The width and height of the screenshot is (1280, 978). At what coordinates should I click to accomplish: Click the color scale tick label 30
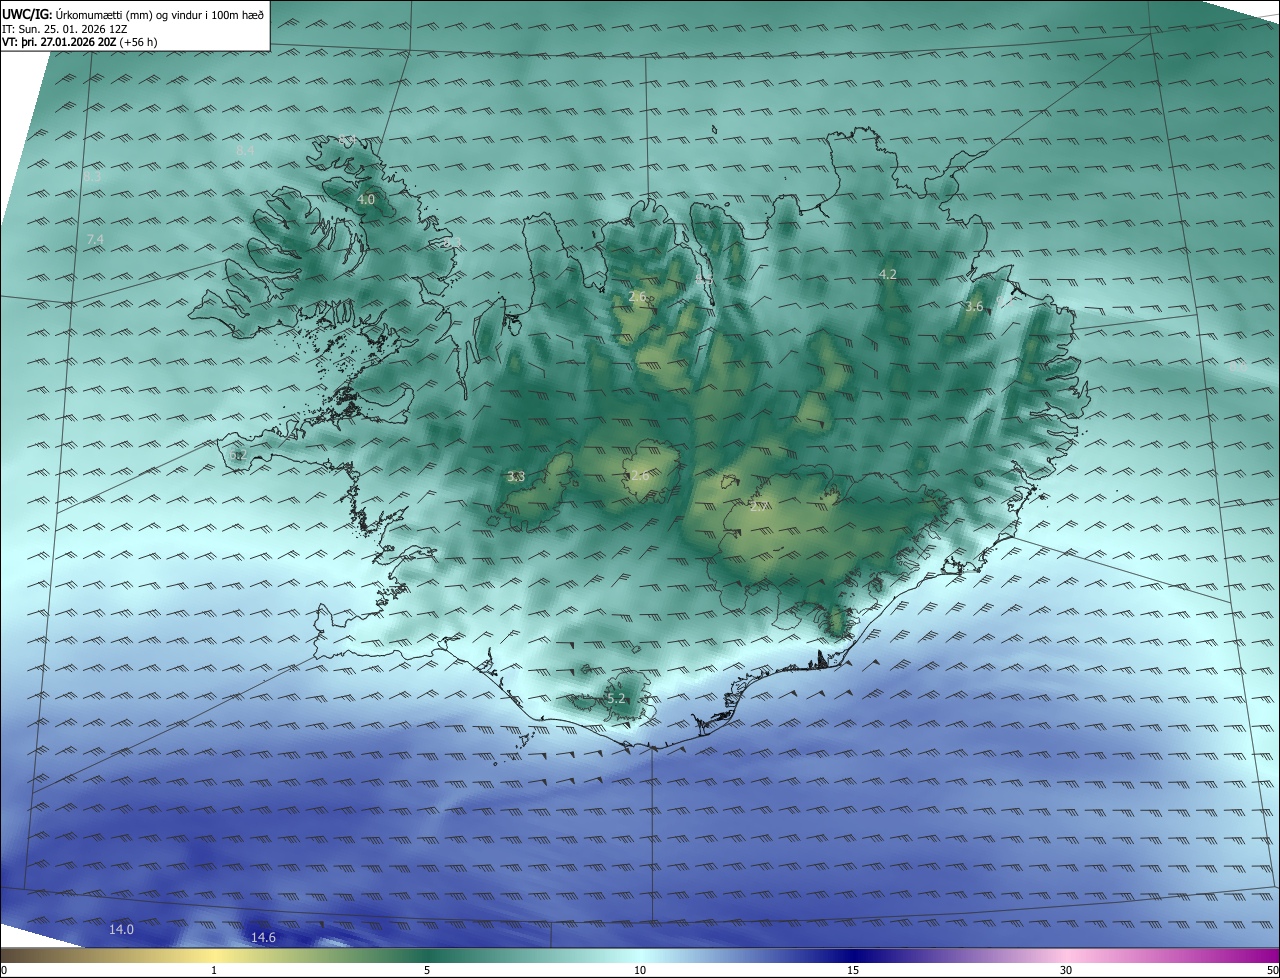click(1066, 970)
